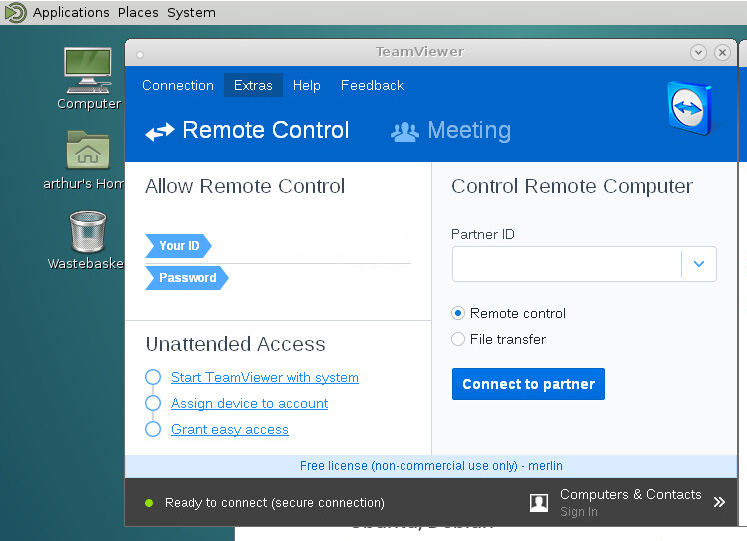Expand the Partner ID dropdown arrow
Screen dimensions: 747x541
tap(699, 264)
